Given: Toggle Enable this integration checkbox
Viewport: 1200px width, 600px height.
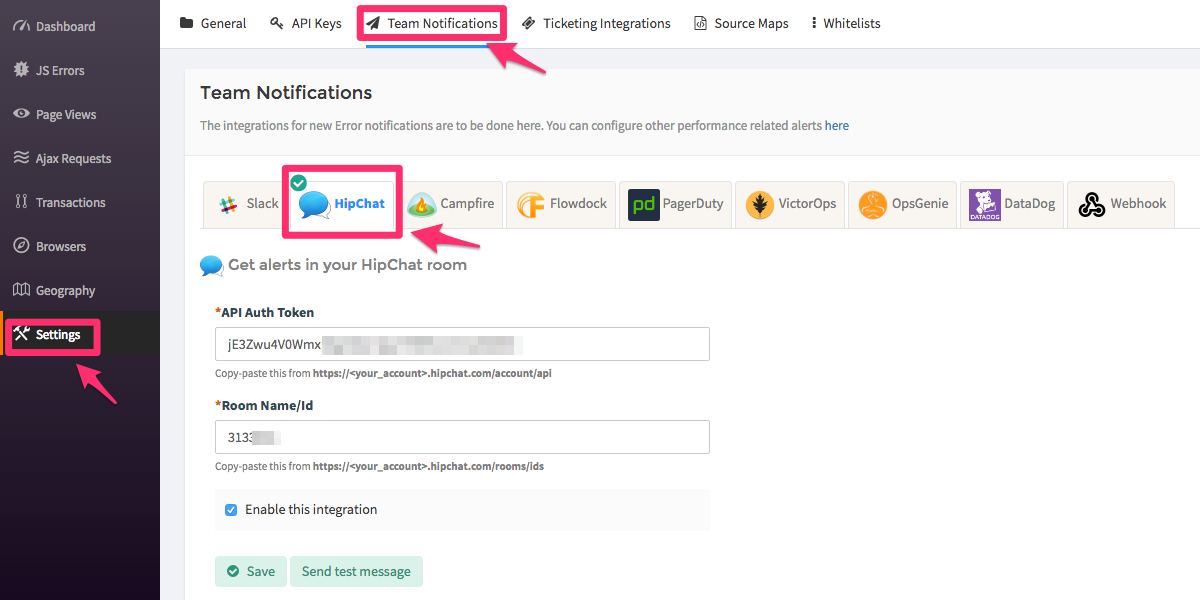Looking at the screenshot, I should [x=231, y=510].
